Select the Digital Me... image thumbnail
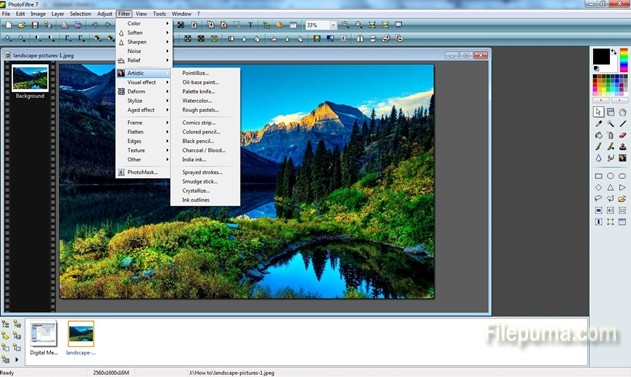This screenshot has width=631, height=377. tap(44, 334)
